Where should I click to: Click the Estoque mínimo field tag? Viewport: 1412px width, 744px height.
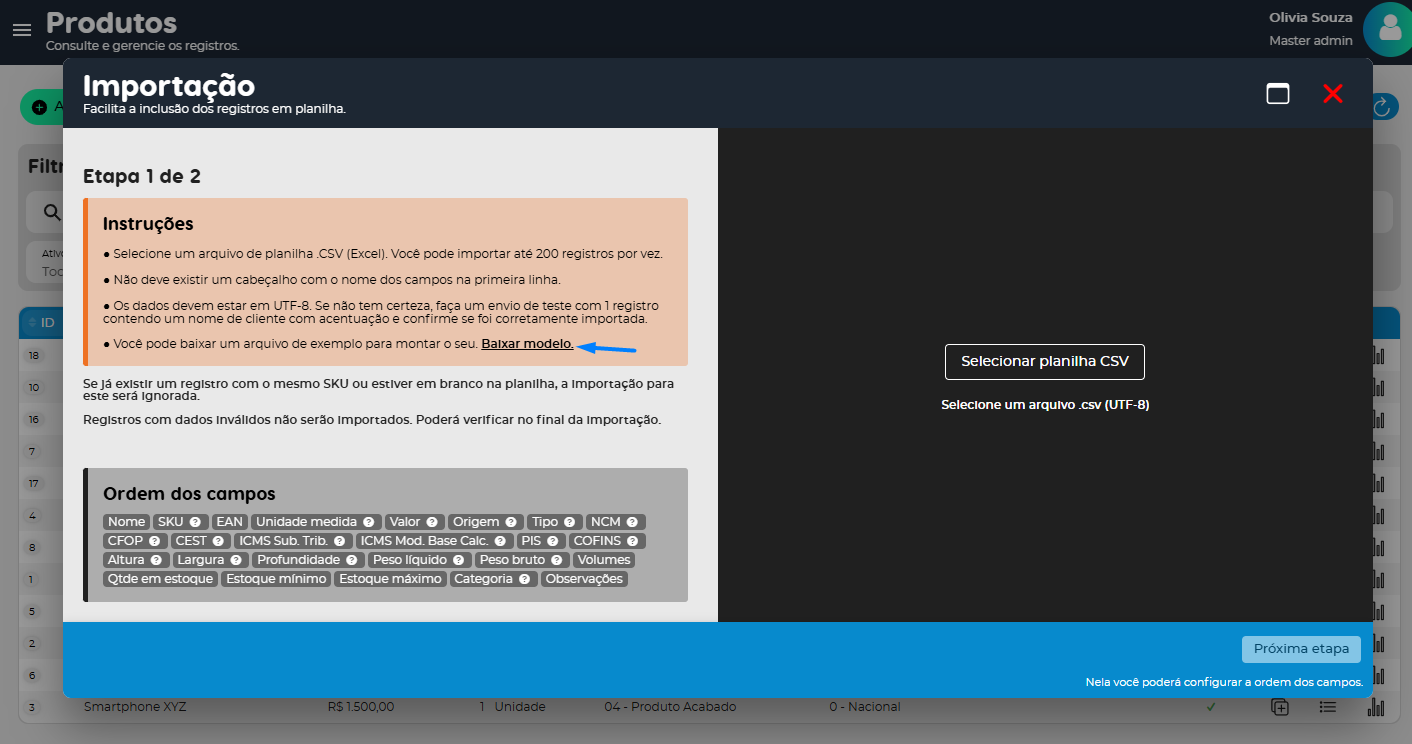pyautogui.click(x=276, y=579)
